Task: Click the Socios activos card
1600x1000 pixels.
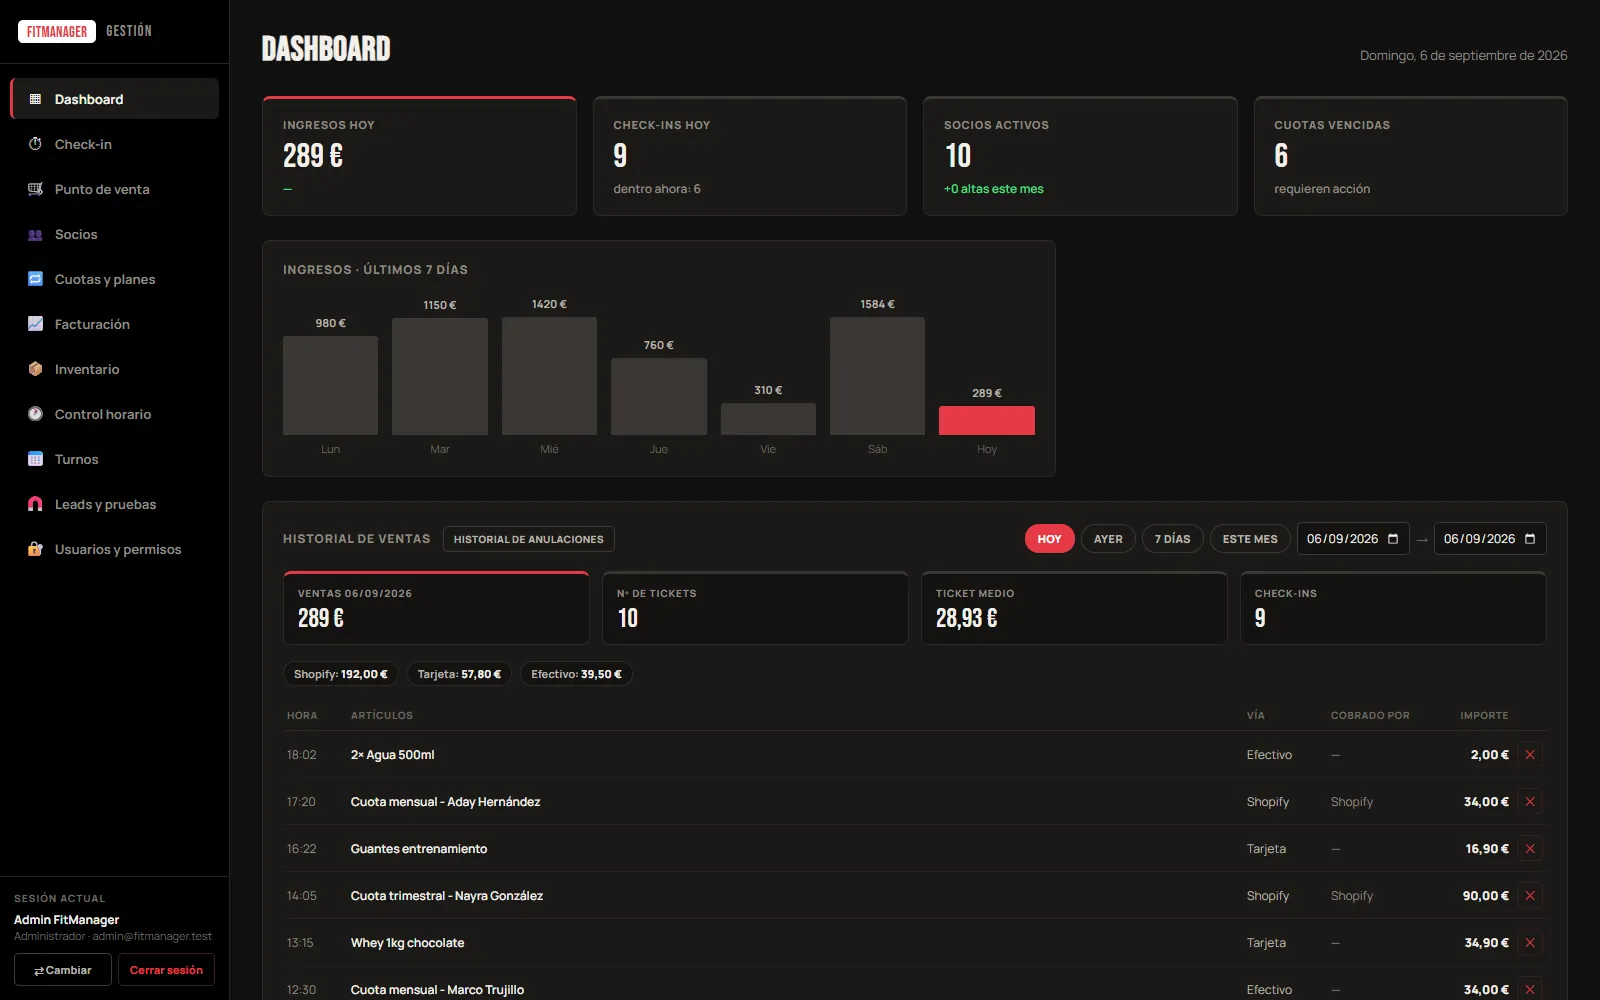Action: coord(1080,156)
